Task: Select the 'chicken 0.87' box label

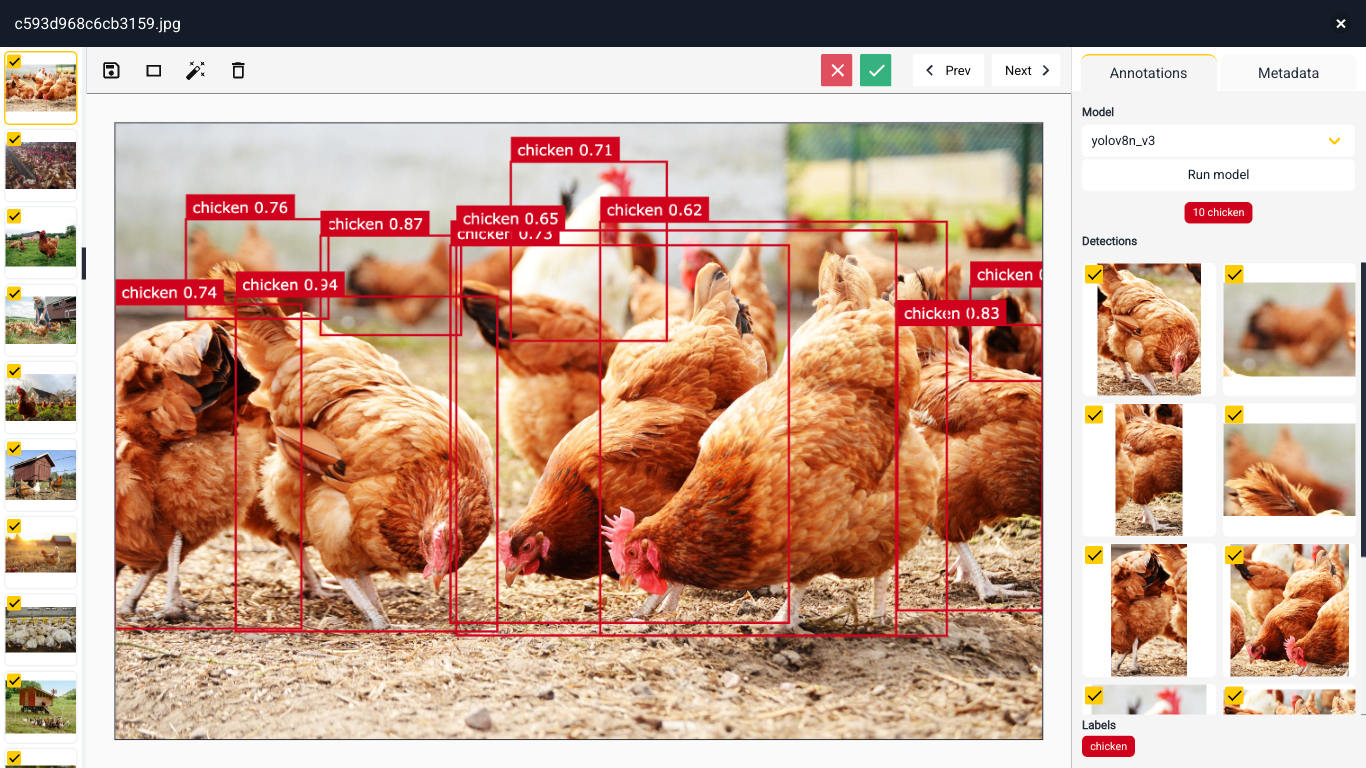Action: click(375, 224)
